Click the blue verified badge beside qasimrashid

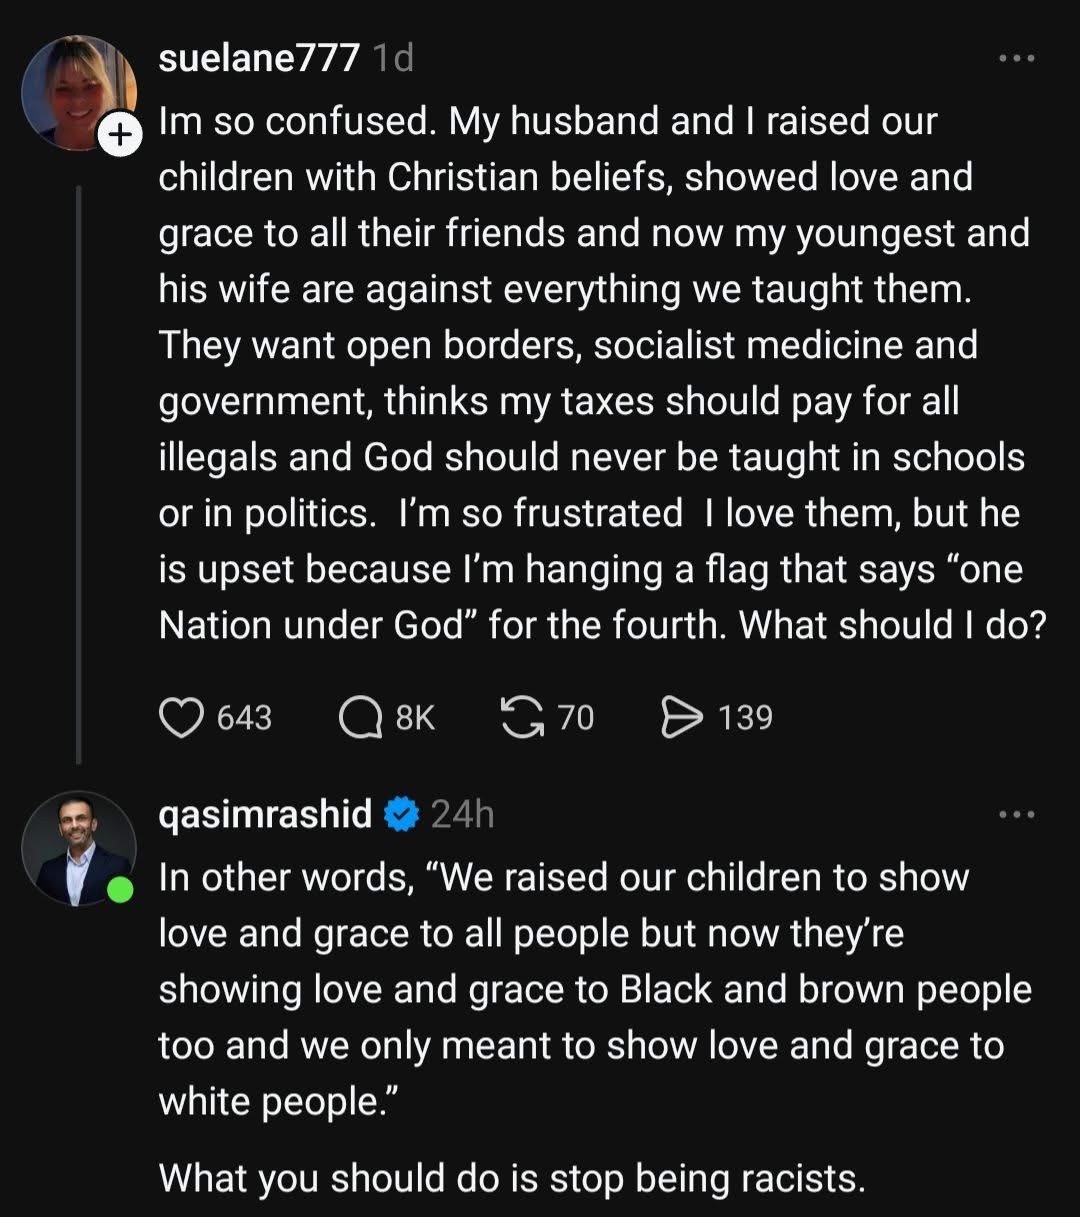402,815
